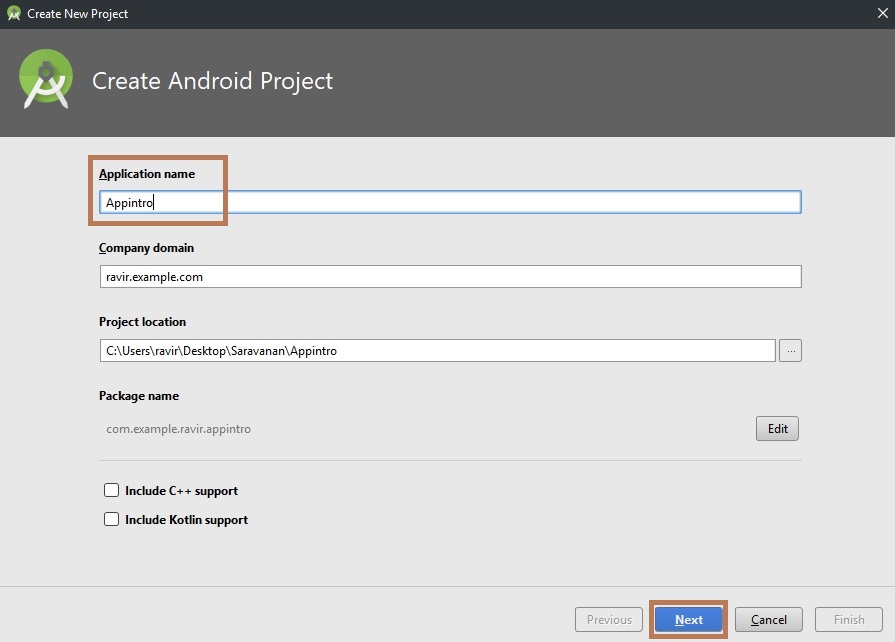This screenshot has width=895, height=642.
Task: Toggle the Include Kotlin support checkbox
Action: tap(112, 520)
